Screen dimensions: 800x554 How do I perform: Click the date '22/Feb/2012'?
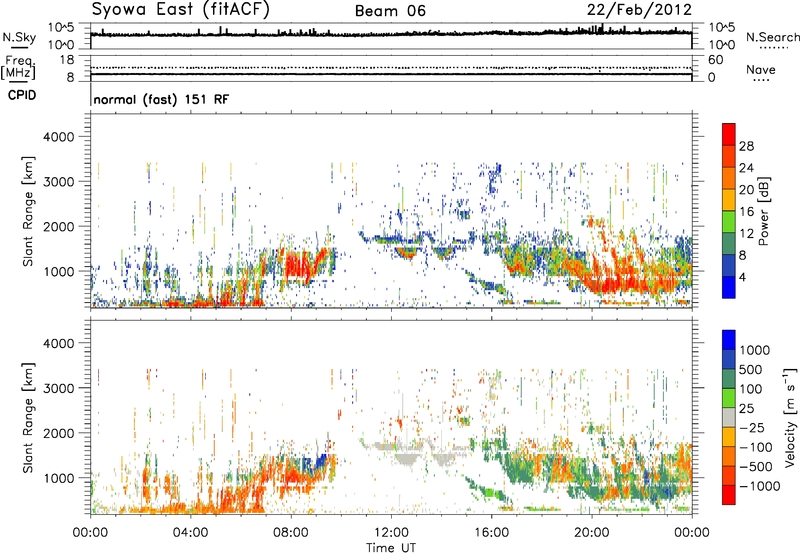pyautogui.click(x=639, y=10)
